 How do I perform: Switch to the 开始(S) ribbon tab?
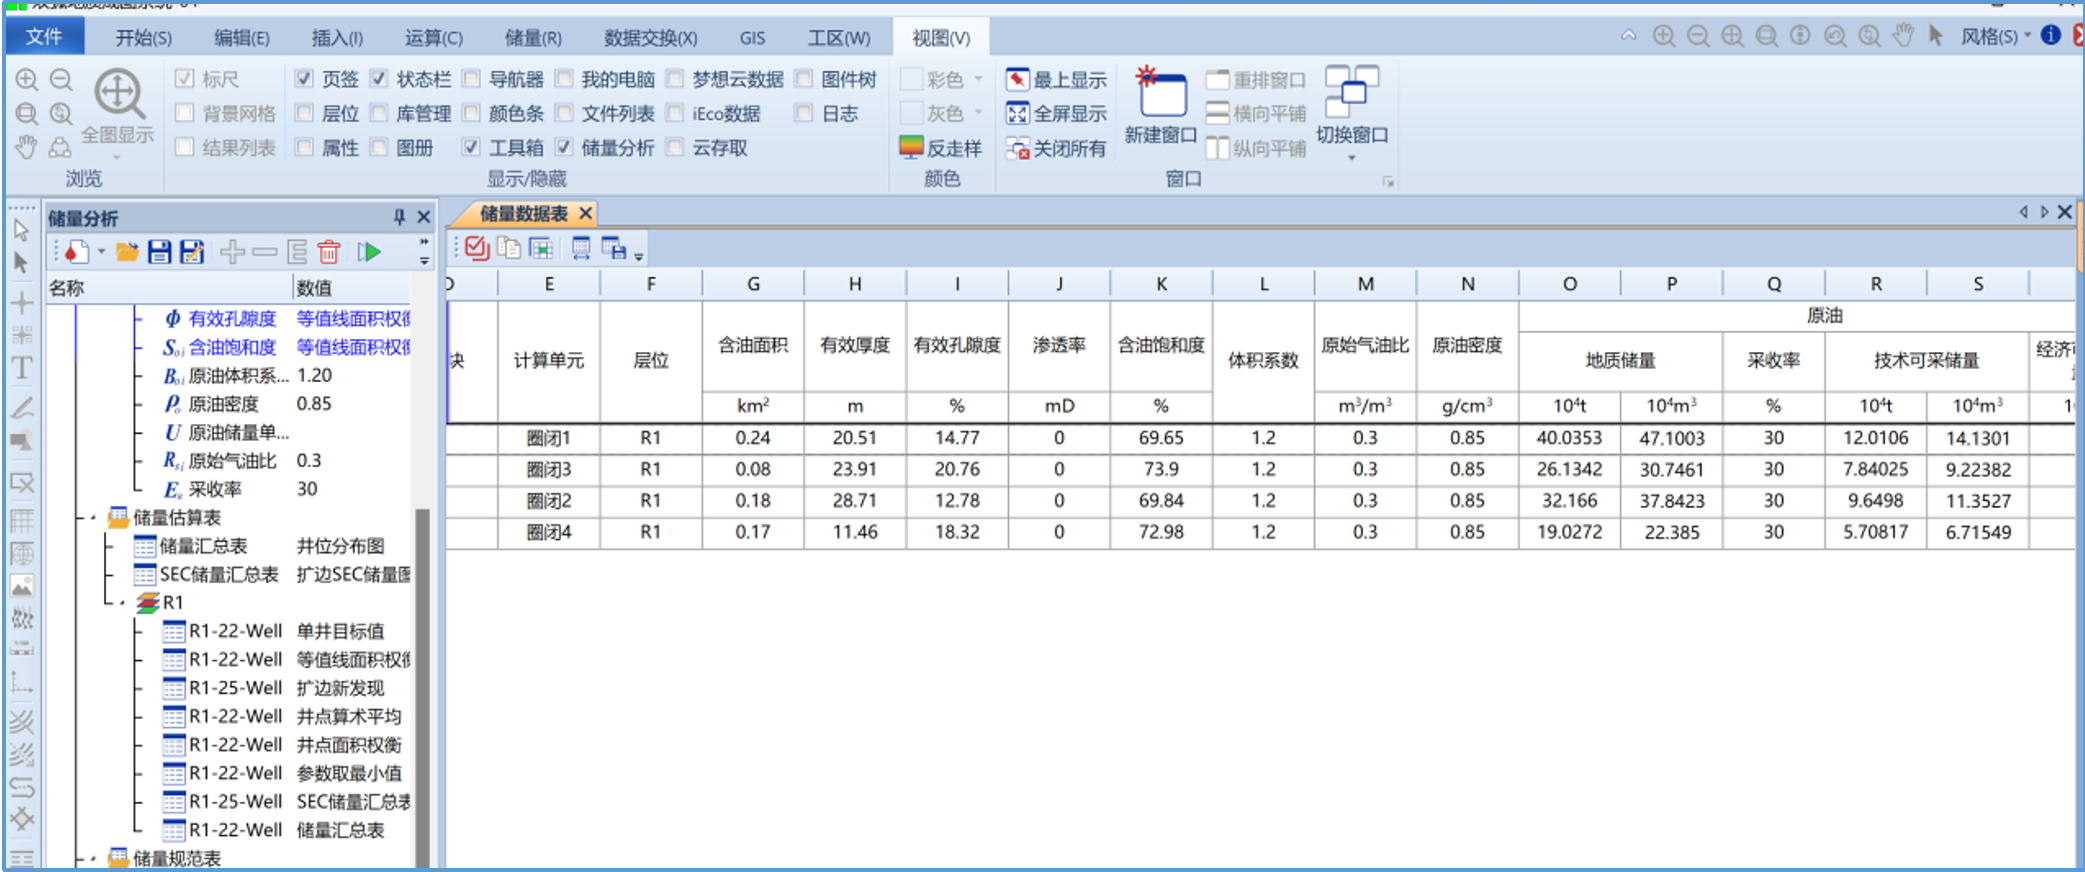point(143,38)
